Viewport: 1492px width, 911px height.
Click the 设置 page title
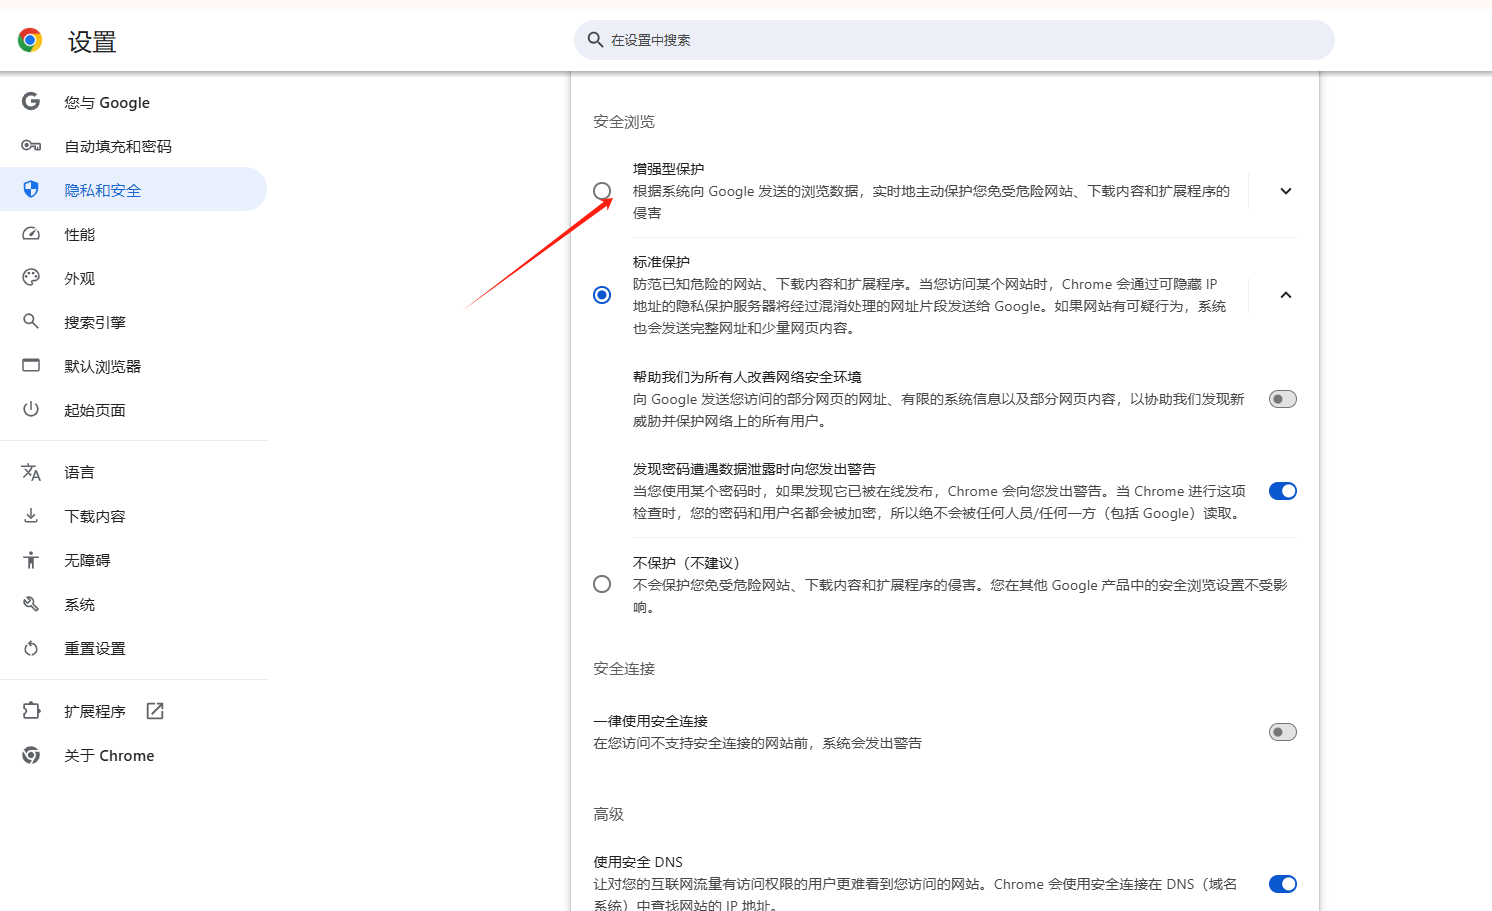click(x=92, y=42)
